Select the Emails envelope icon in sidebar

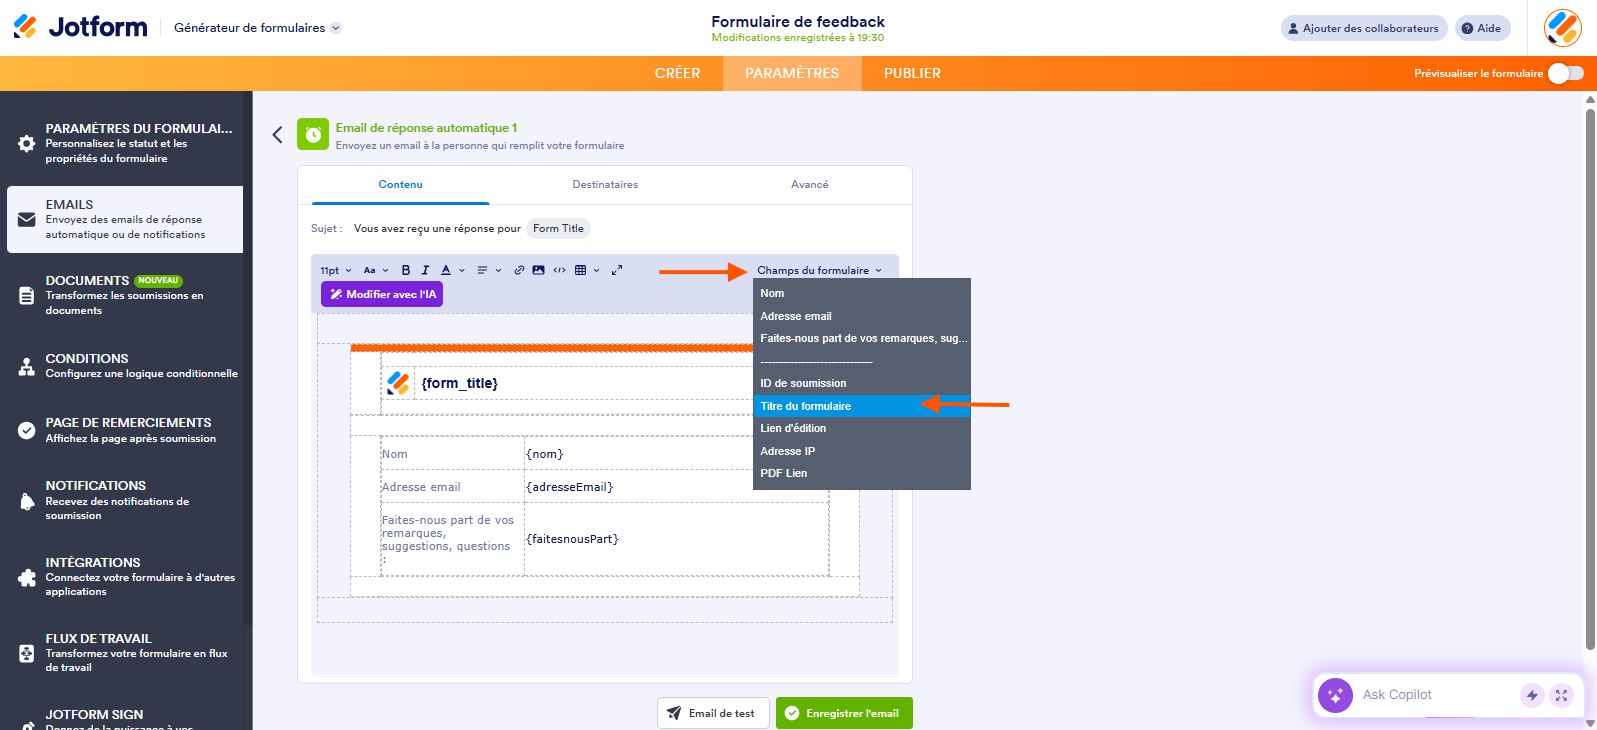click(27, 219)
